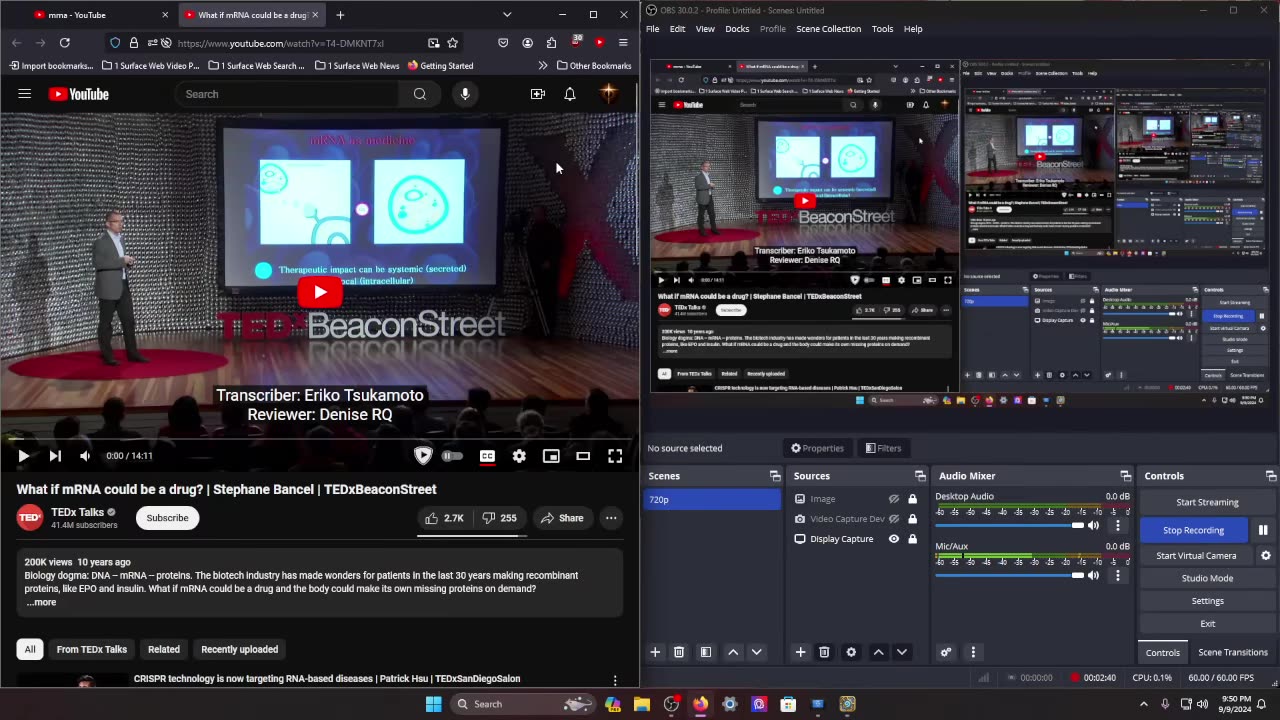This screenshot has width=1280, height=720.
Task: Open Firefox extensions puzzle icon
Action: (551, 43)
